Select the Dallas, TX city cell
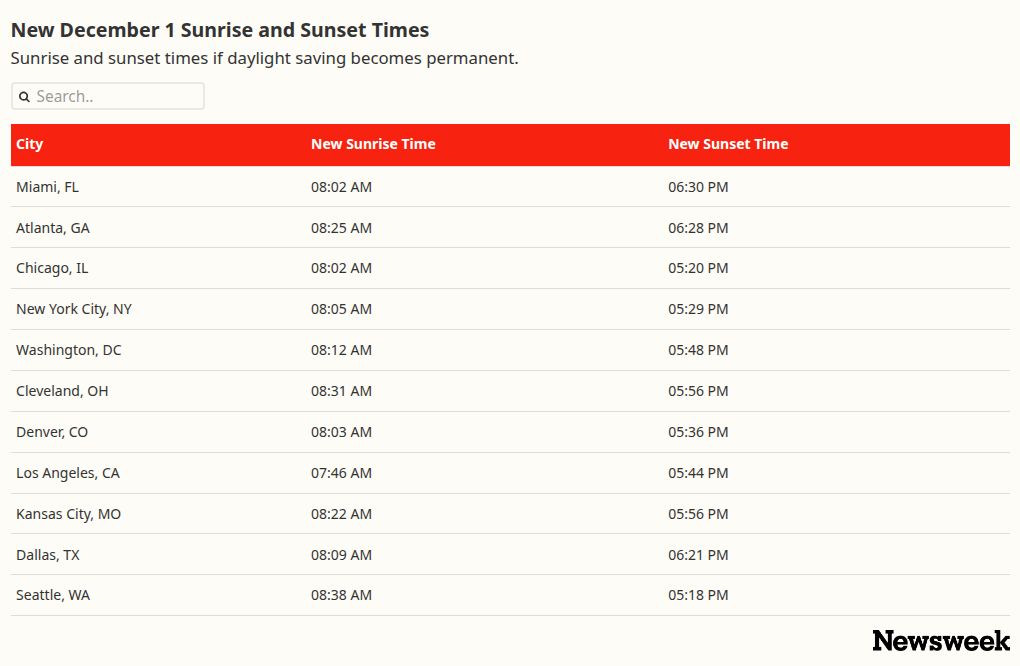 click(48, 555)
